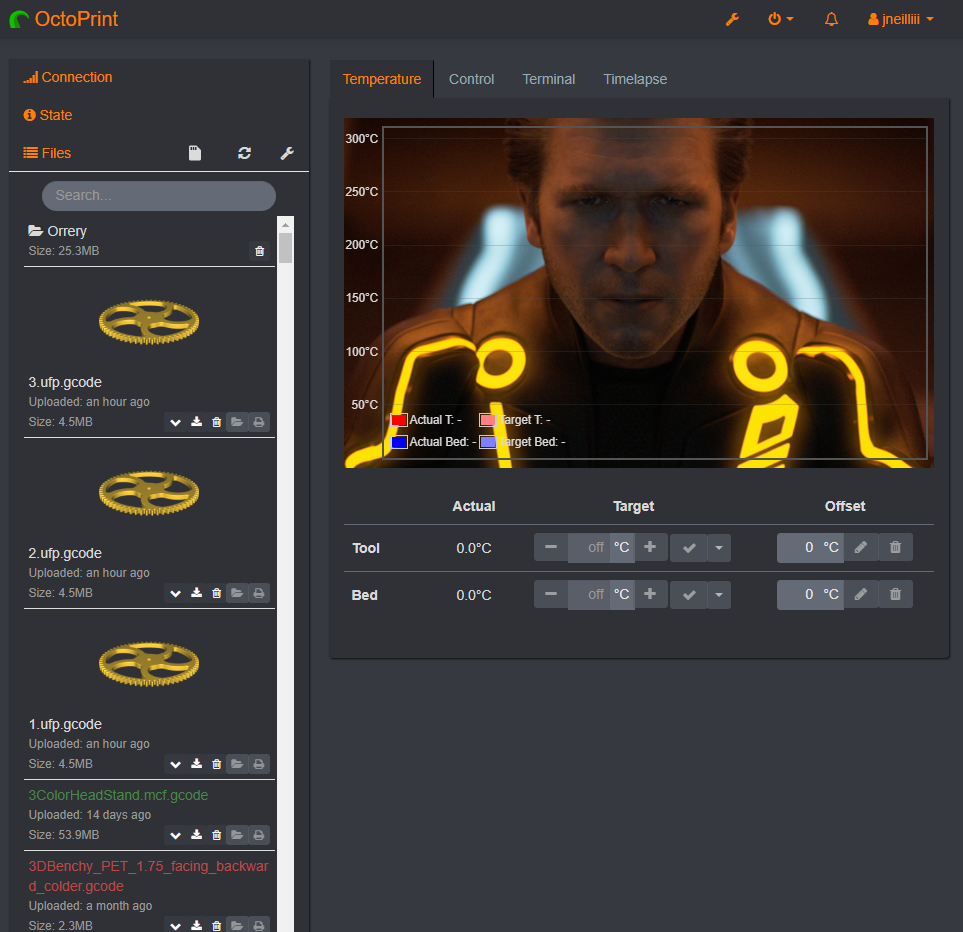
Task: Open Bed temperature presets dropdown
Action: click(719, 595)
